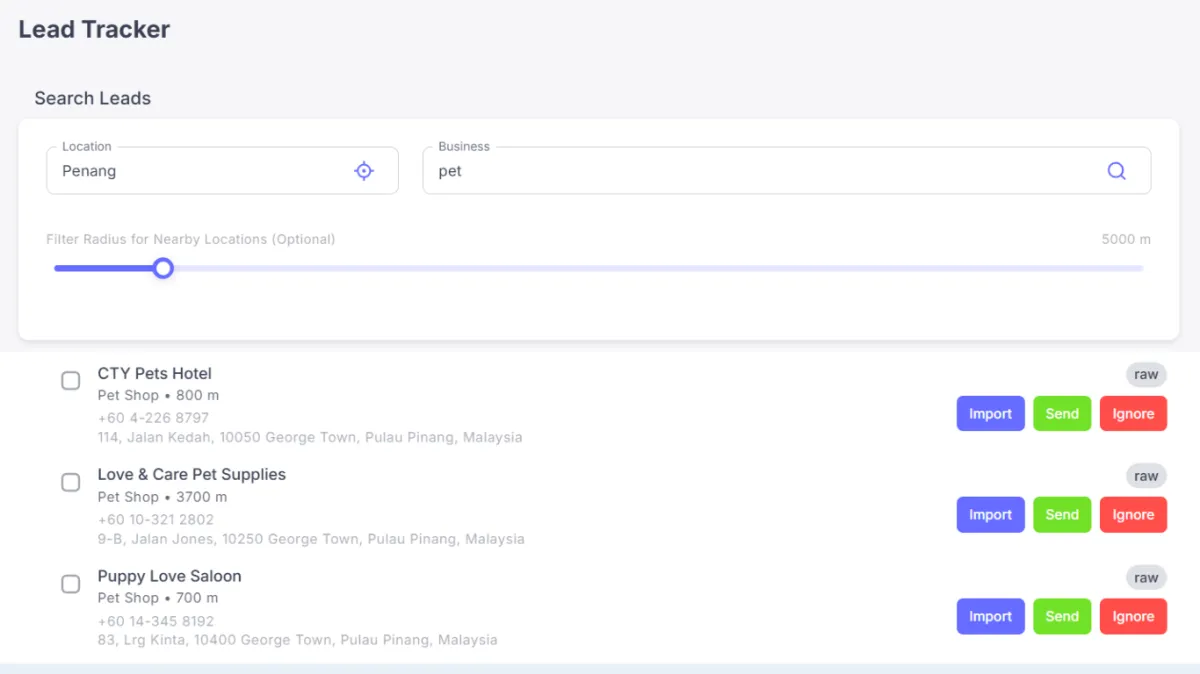
Task: Click the 'Pet Shop • 800 m' text
Action: (x=158, y=396)
